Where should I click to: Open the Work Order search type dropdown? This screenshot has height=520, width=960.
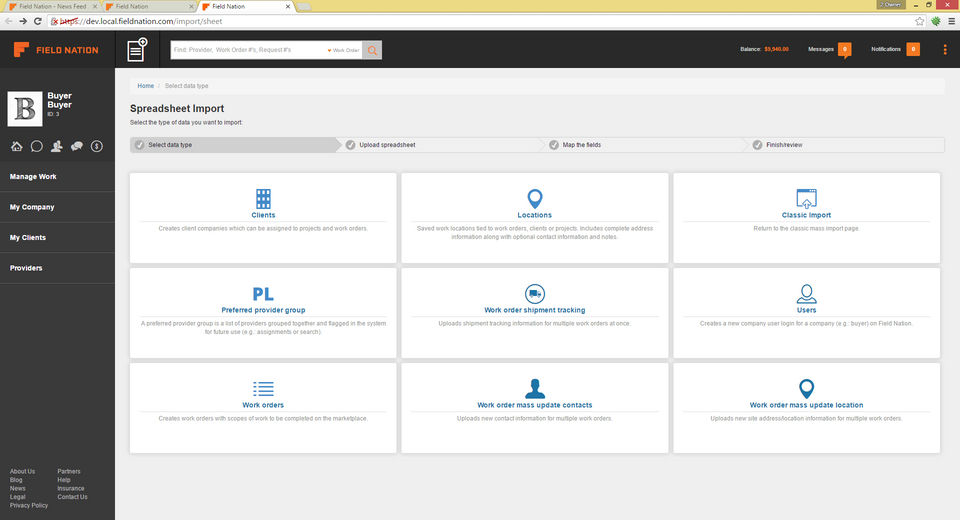(x=343, y=50)
